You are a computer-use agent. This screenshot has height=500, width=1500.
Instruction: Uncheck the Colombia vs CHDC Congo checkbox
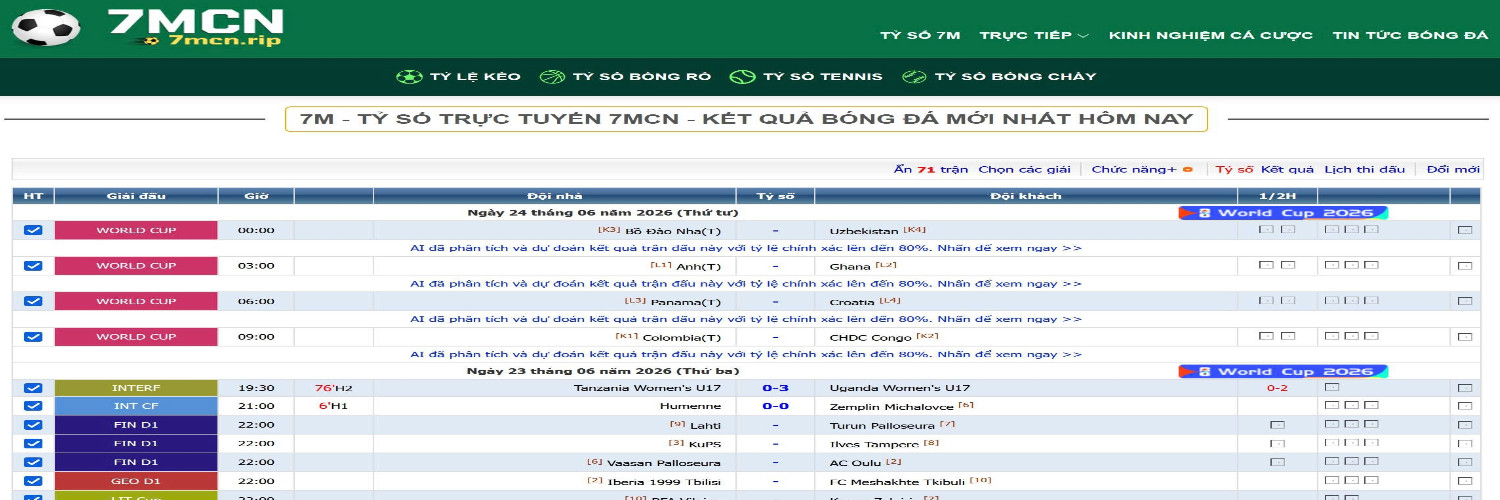[x=33, y=336]
